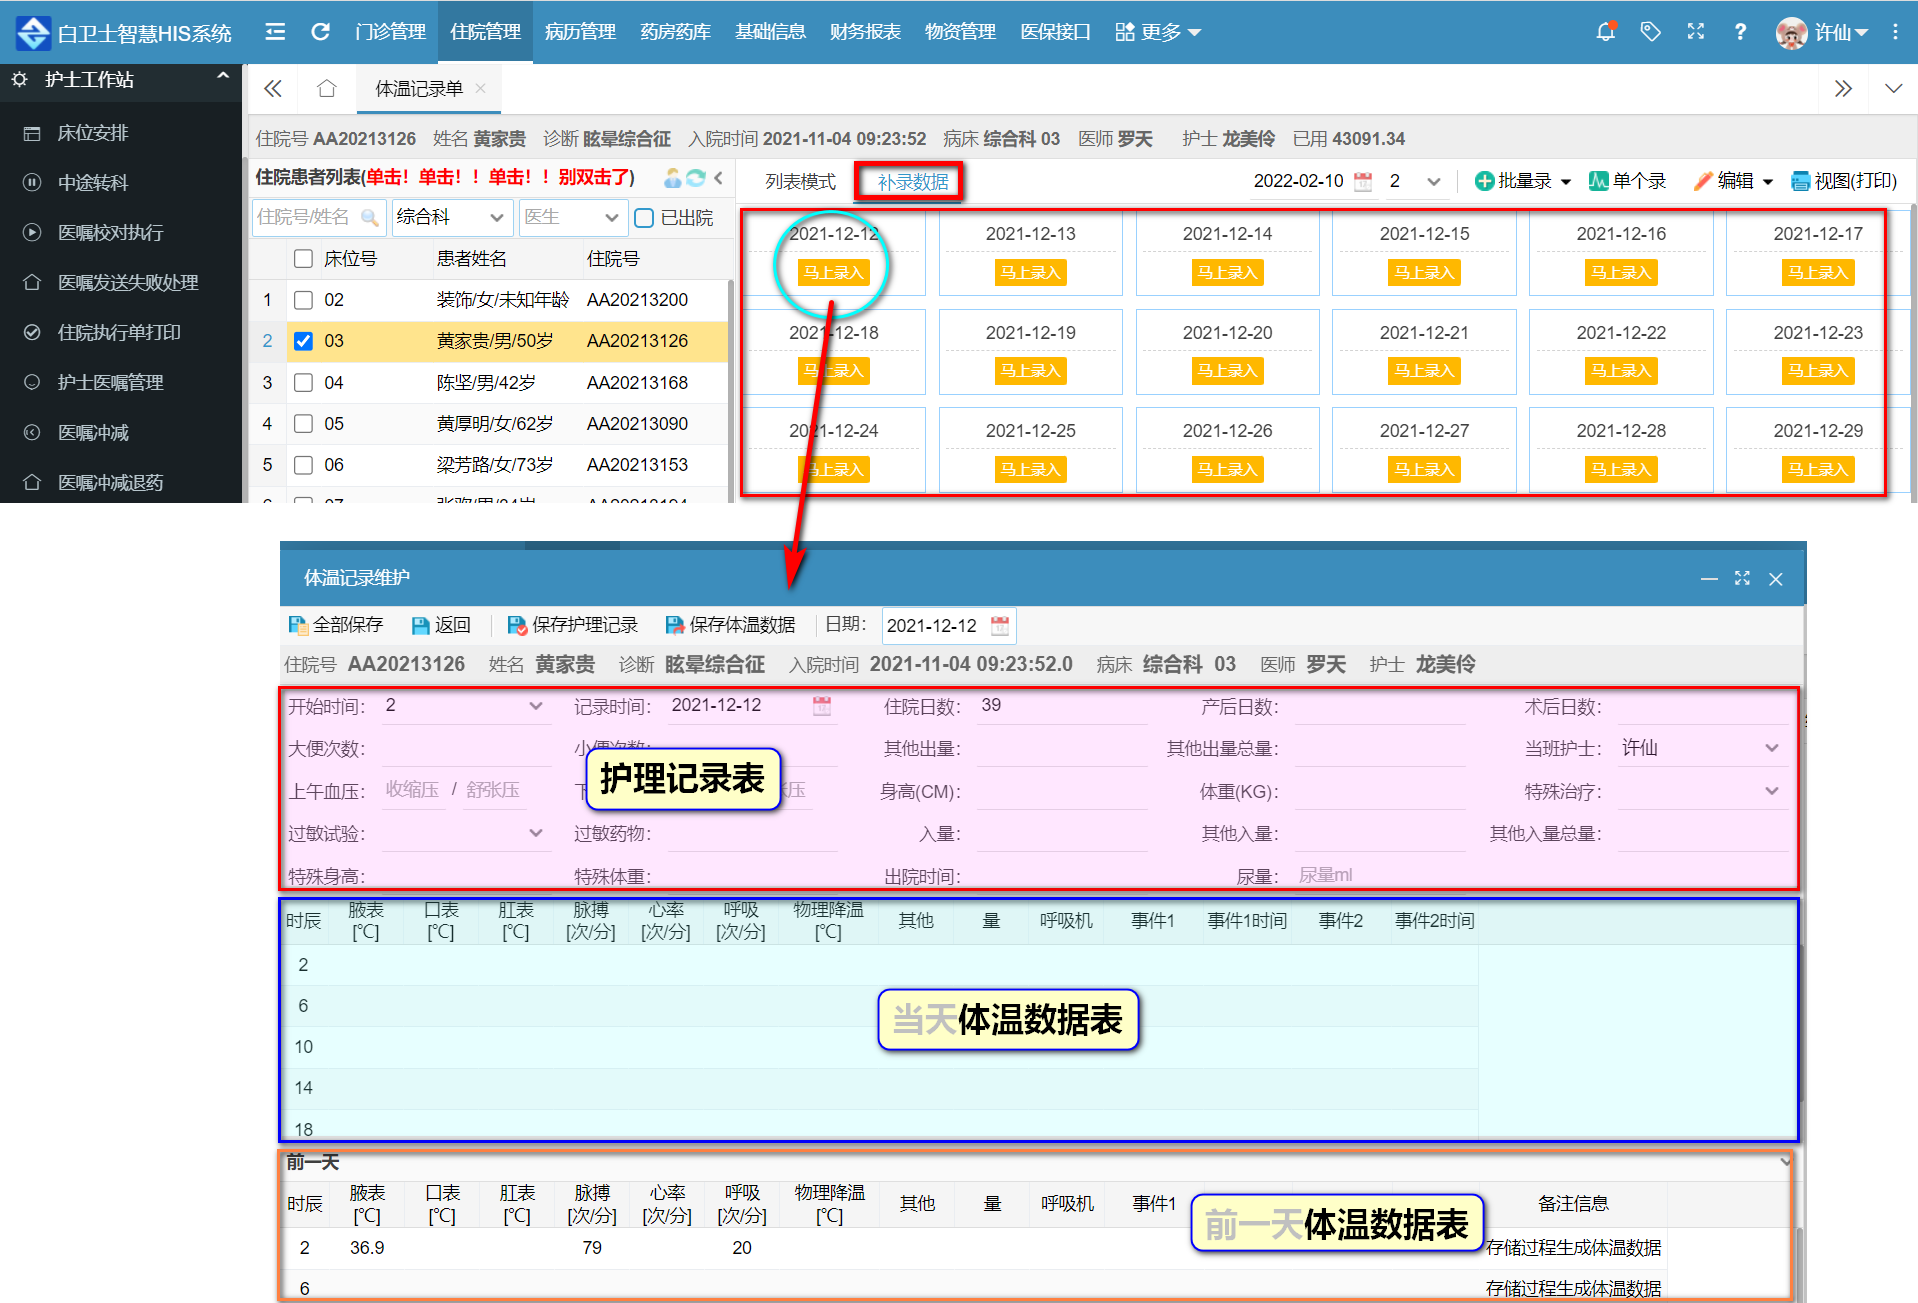Close the 体温记录单 tab

pyautogui.click(x=481, y=89)
